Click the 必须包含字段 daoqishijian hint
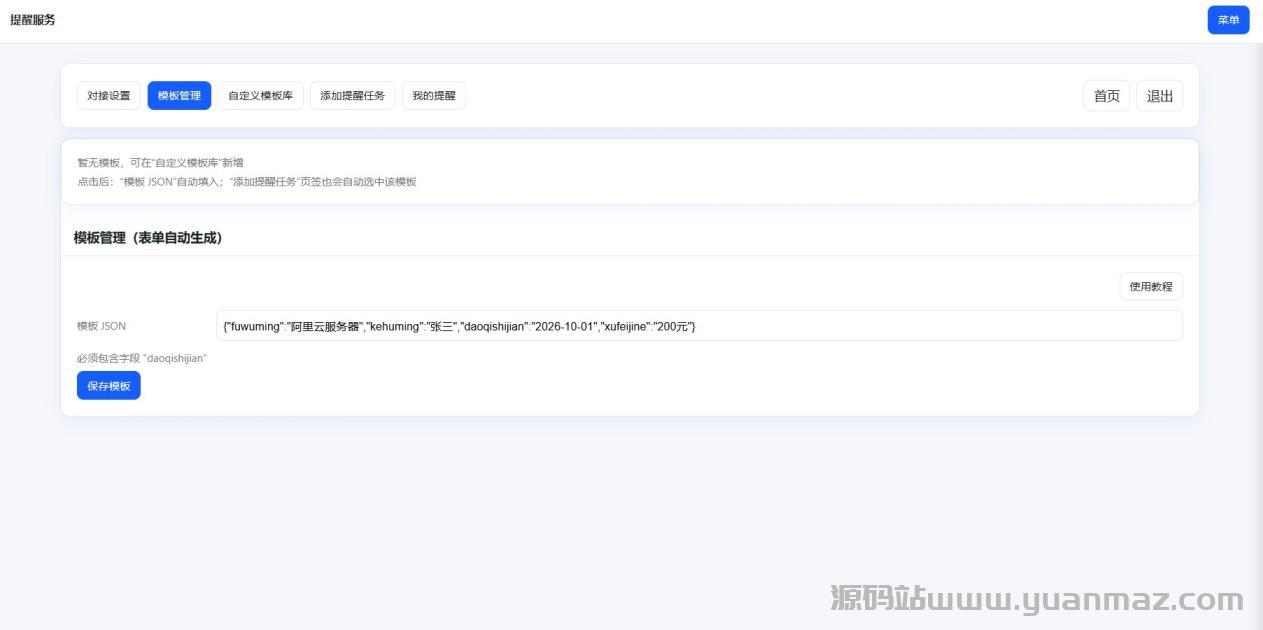Image resolution: width=1263 pixels, height=630 pixels. [142, 358]
